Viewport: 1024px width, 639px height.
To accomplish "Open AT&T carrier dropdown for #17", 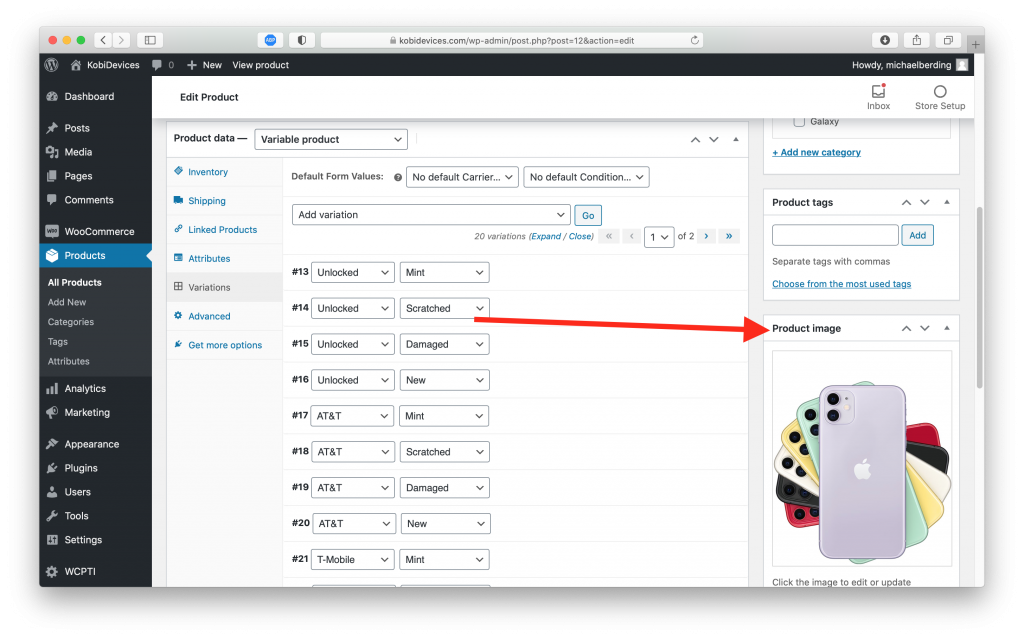I will [353, 416].
